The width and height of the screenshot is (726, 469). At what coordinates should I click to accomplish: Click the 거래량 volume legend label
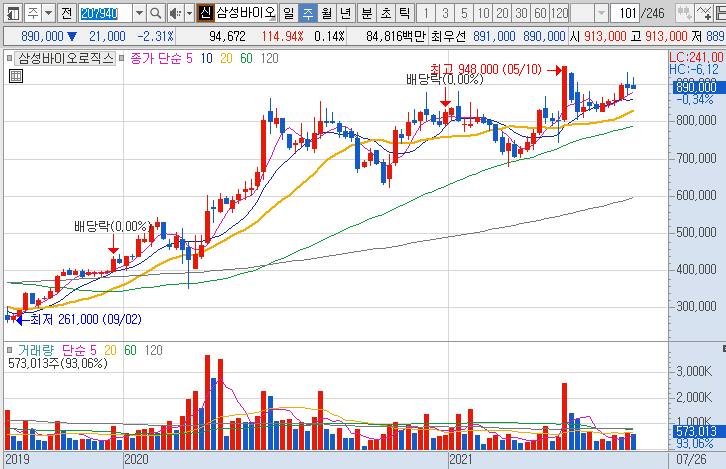[x=36, y=350]
